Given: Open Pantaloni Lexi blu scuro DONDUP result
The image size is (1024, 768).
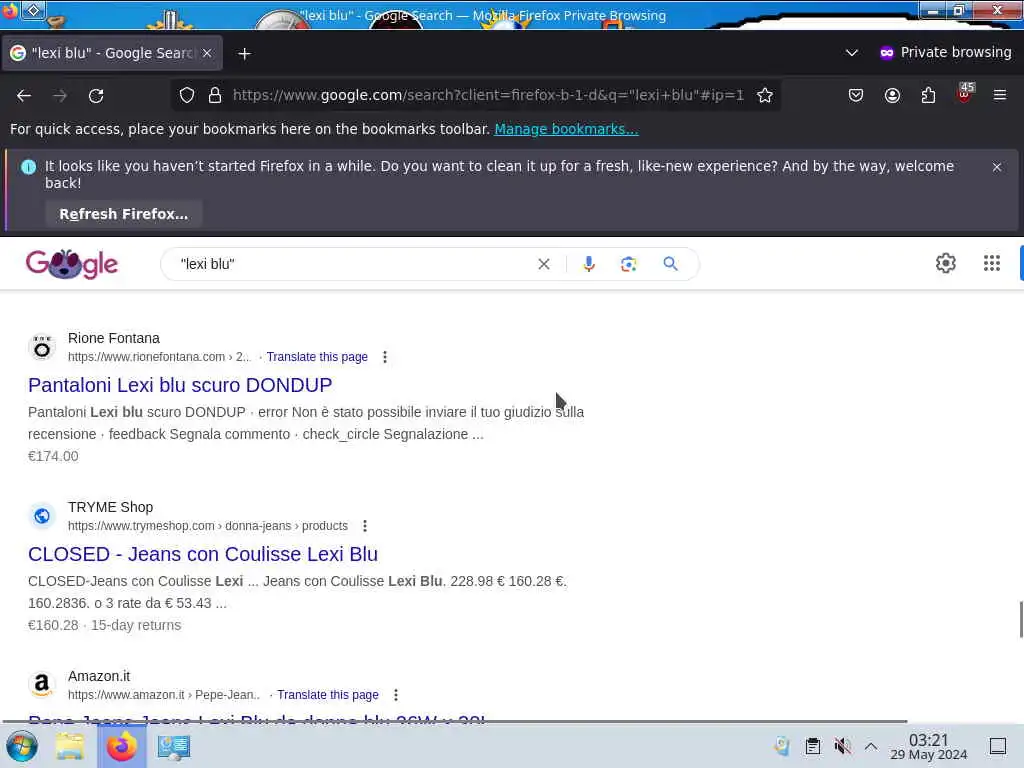Looking at the screenshot, I should click(180, 385).
